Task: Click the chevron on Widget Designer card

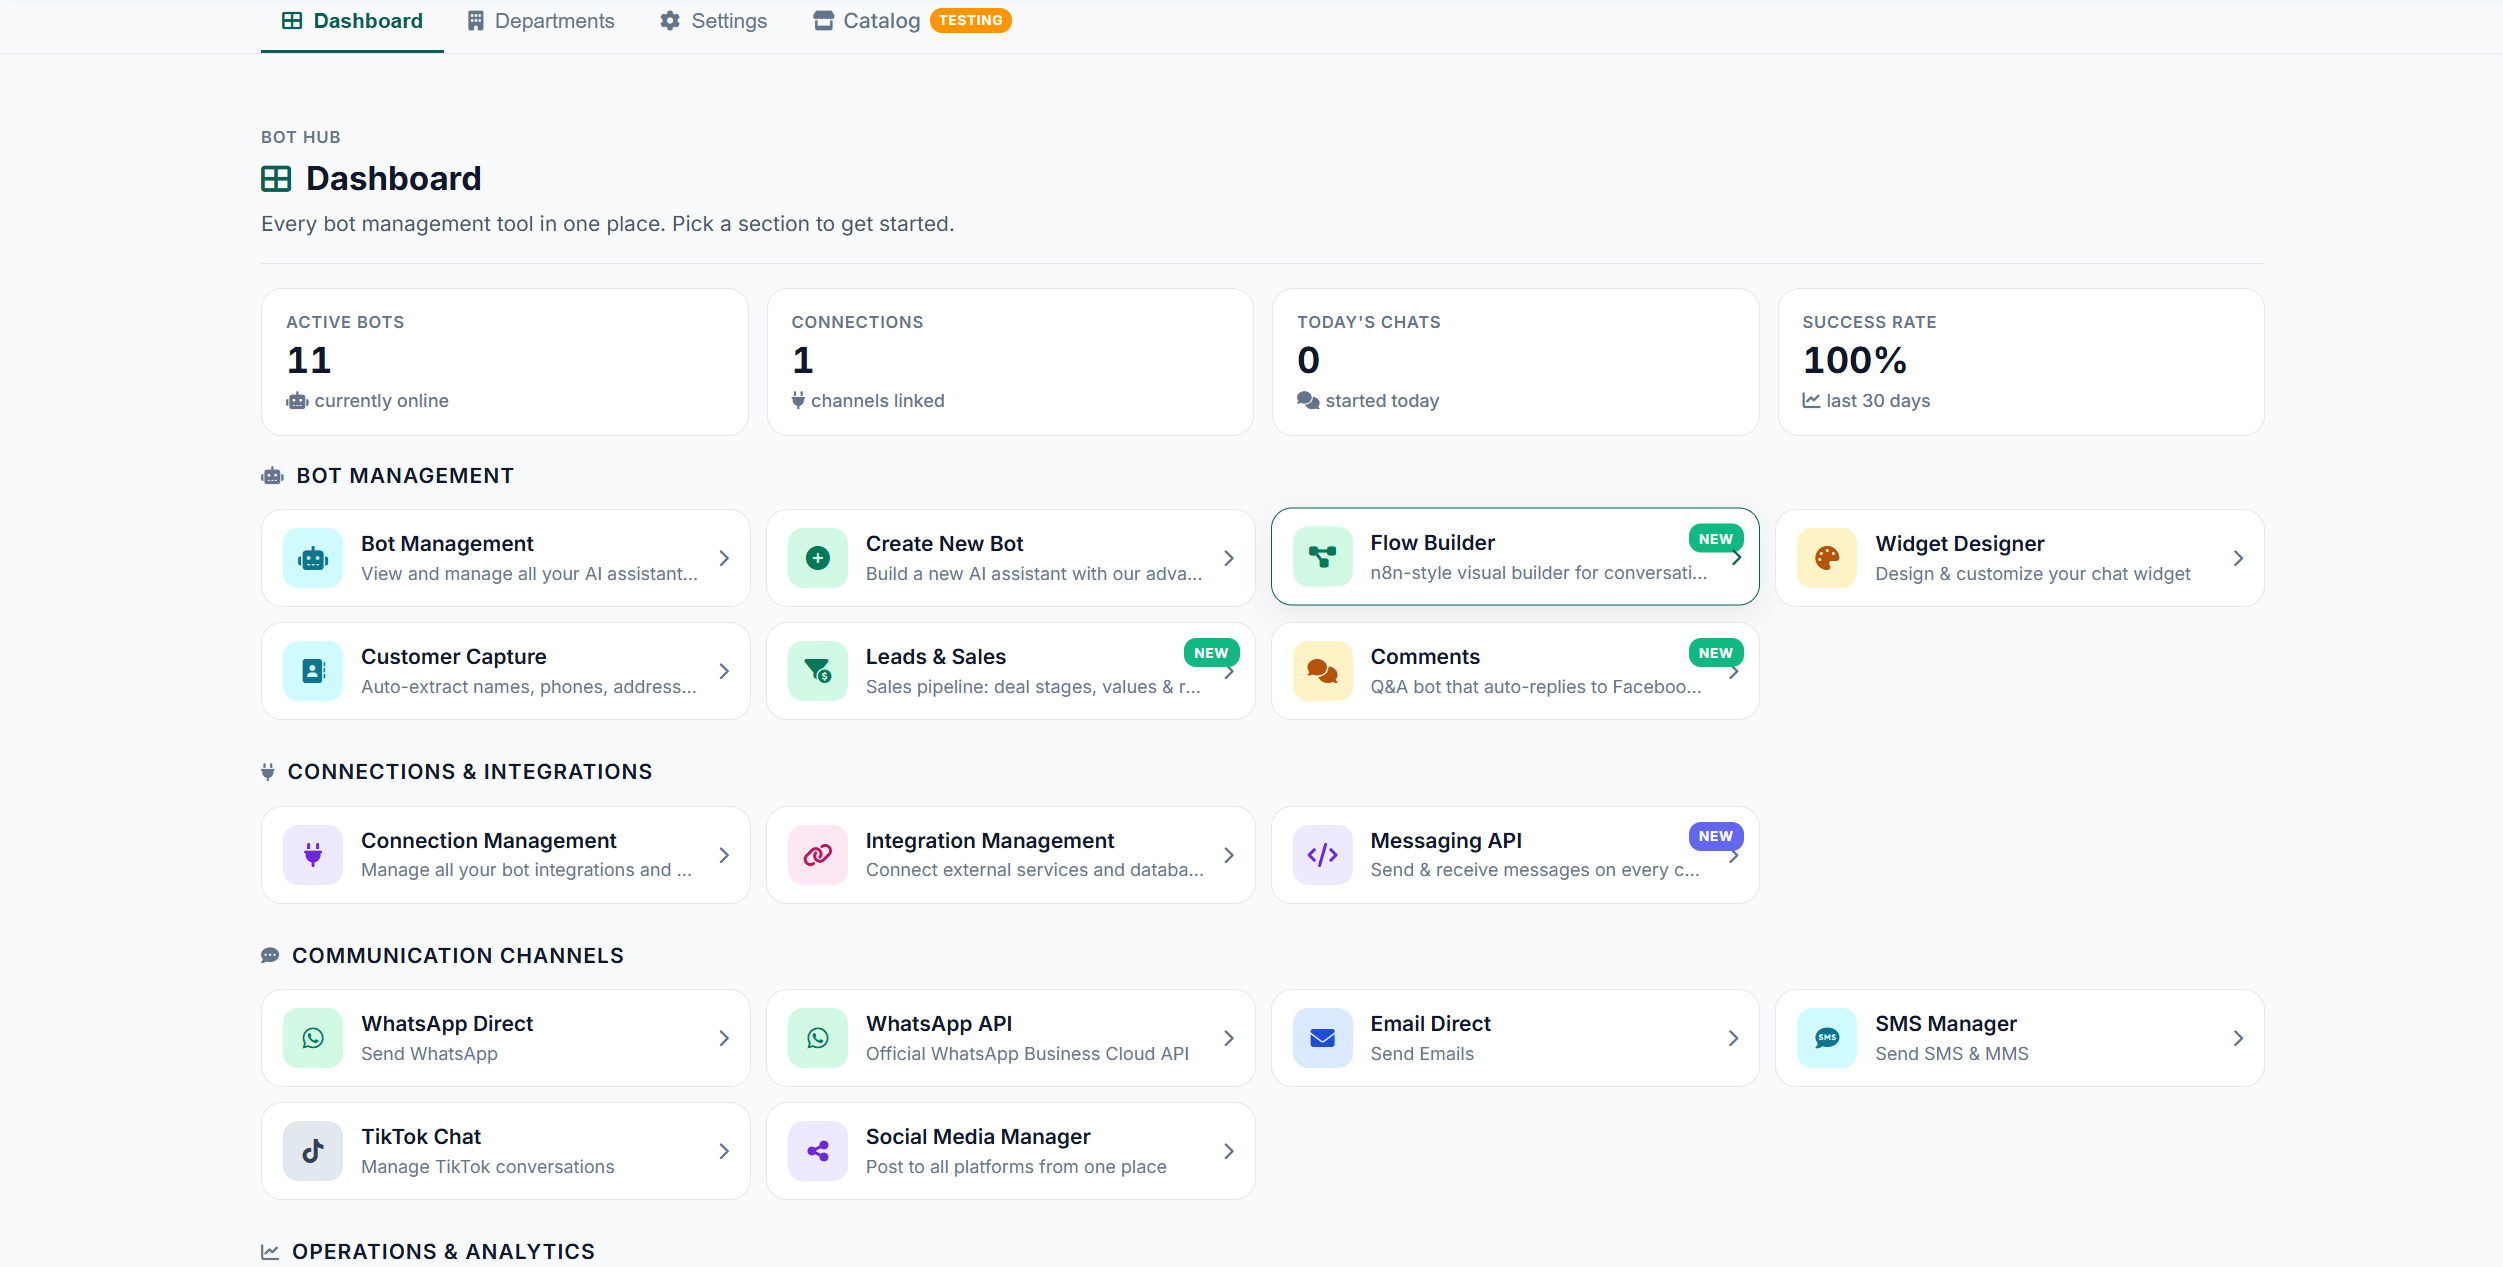Action: 2238,558
